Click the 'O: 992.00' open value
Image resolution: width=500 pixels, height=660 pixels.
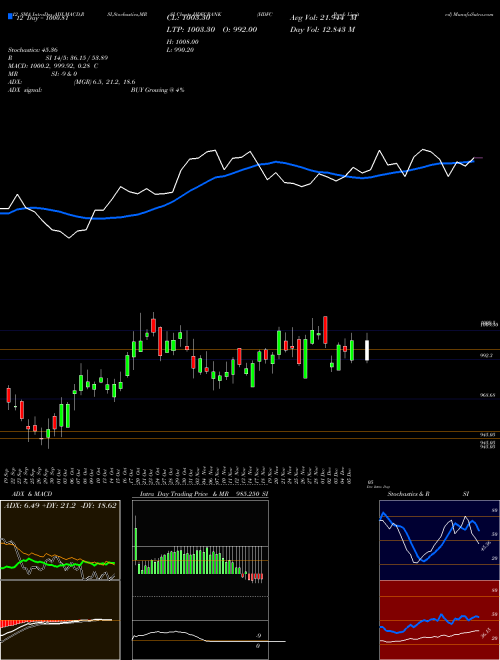(x=239, y=29)
